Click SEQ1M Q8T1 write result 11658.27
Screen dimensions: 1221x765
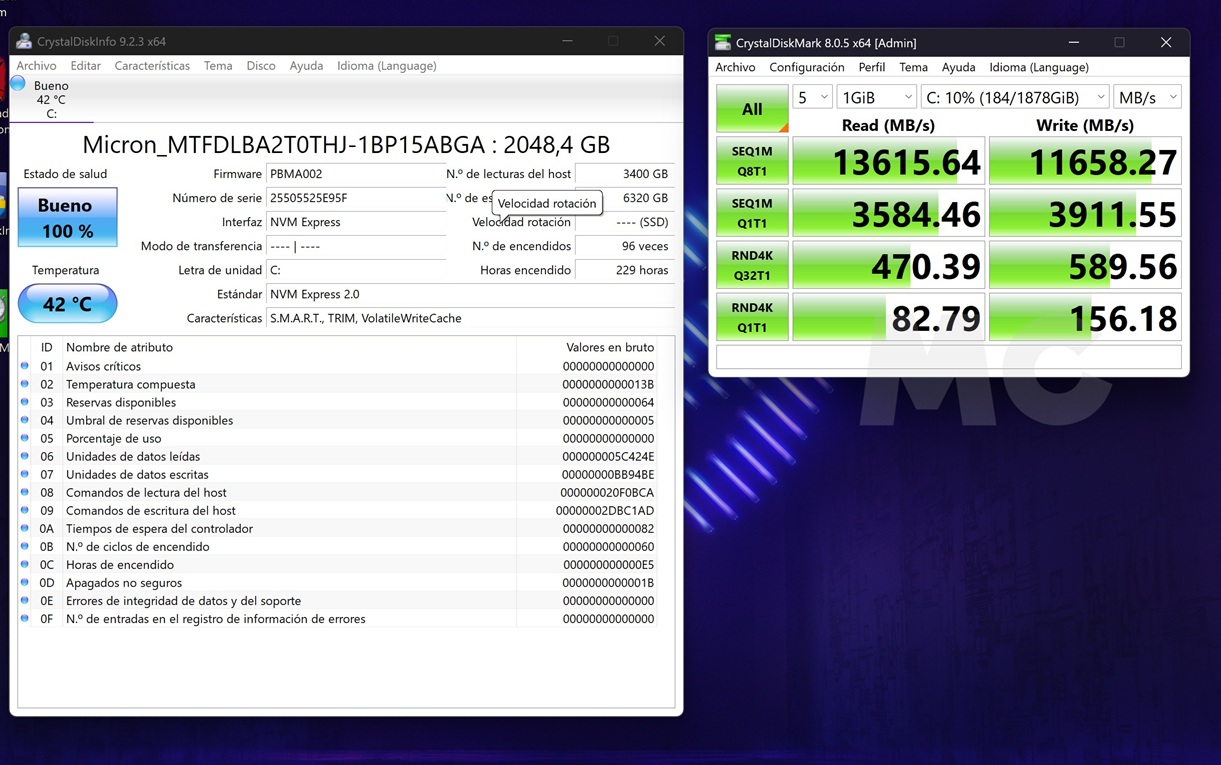1085,161
